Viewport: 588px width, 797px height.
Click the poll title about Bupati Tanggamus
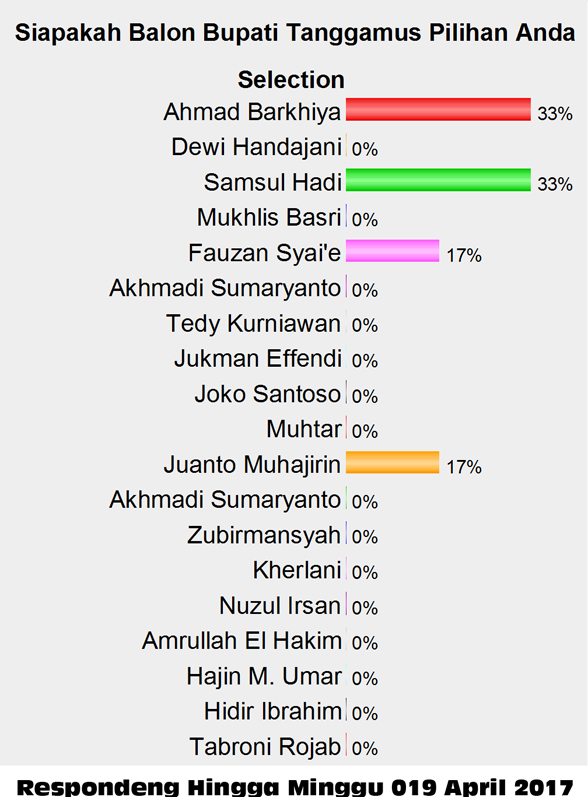pos(295,33)
